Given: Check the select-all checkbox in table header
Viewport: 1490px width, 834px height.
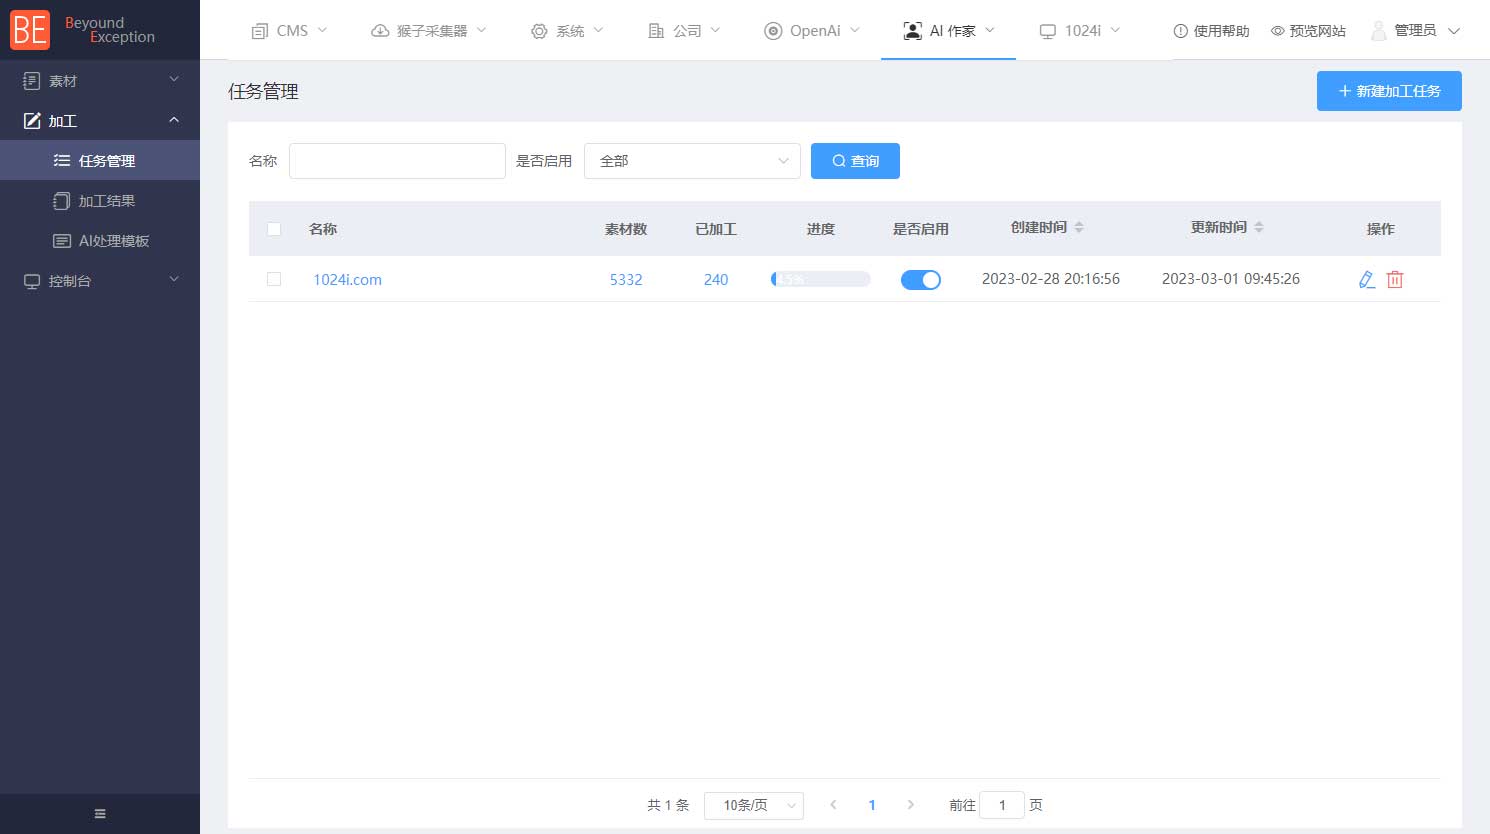Looking at the screenshot, I should tap(274, 229).
